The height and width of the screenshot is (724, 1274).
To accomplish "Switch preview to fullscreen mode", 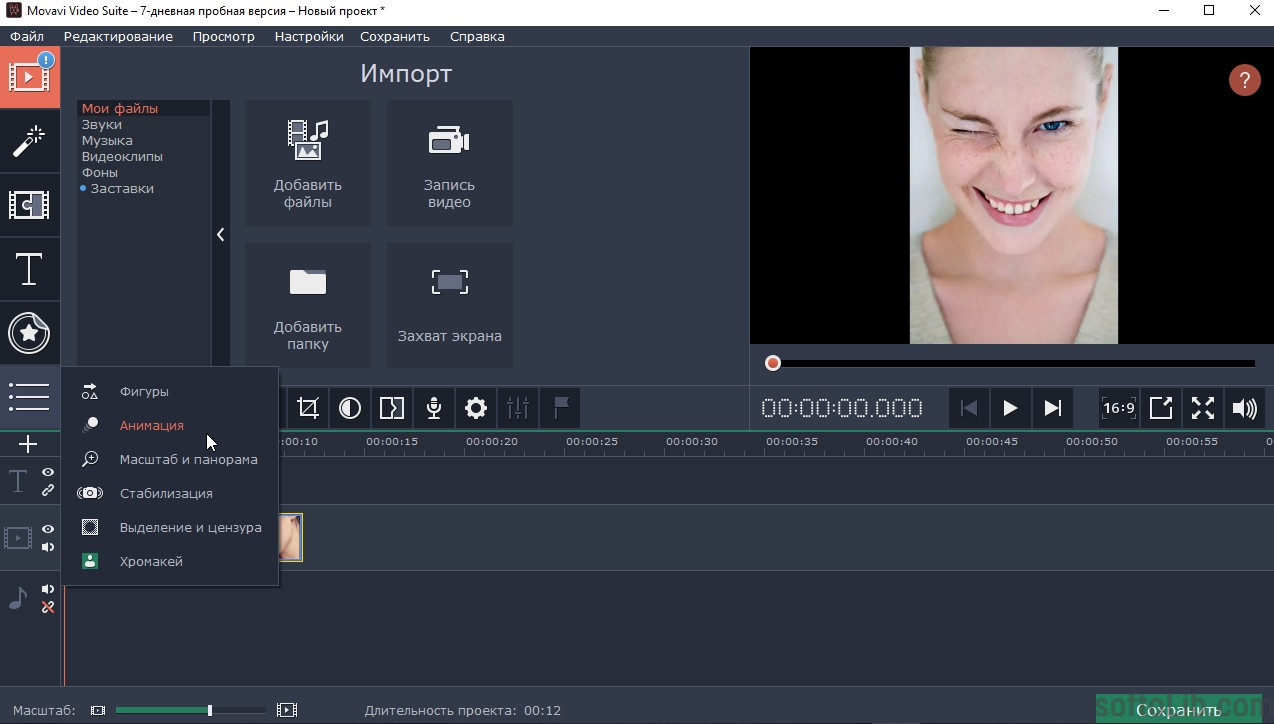I will coord(1203,408).
